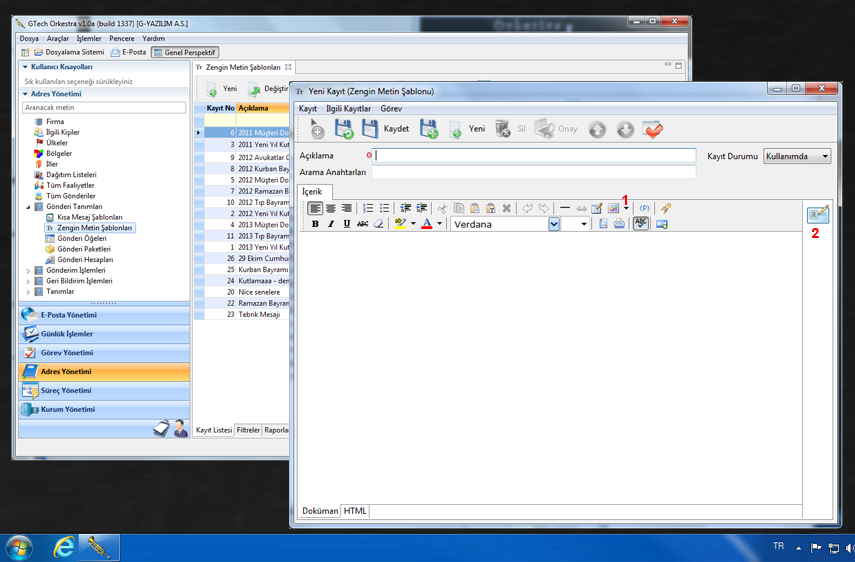Click the strikethrough ABC icon
Screen dimensions: 855x562
click(362, 224)
